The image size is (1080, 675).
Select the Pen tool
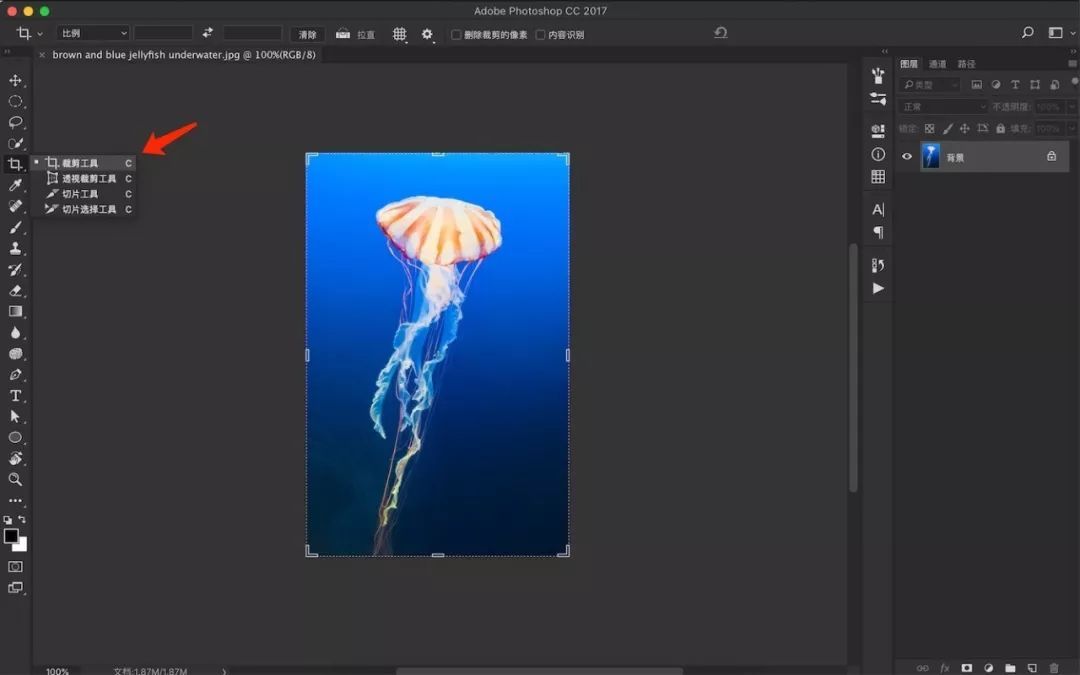[15, 374]
